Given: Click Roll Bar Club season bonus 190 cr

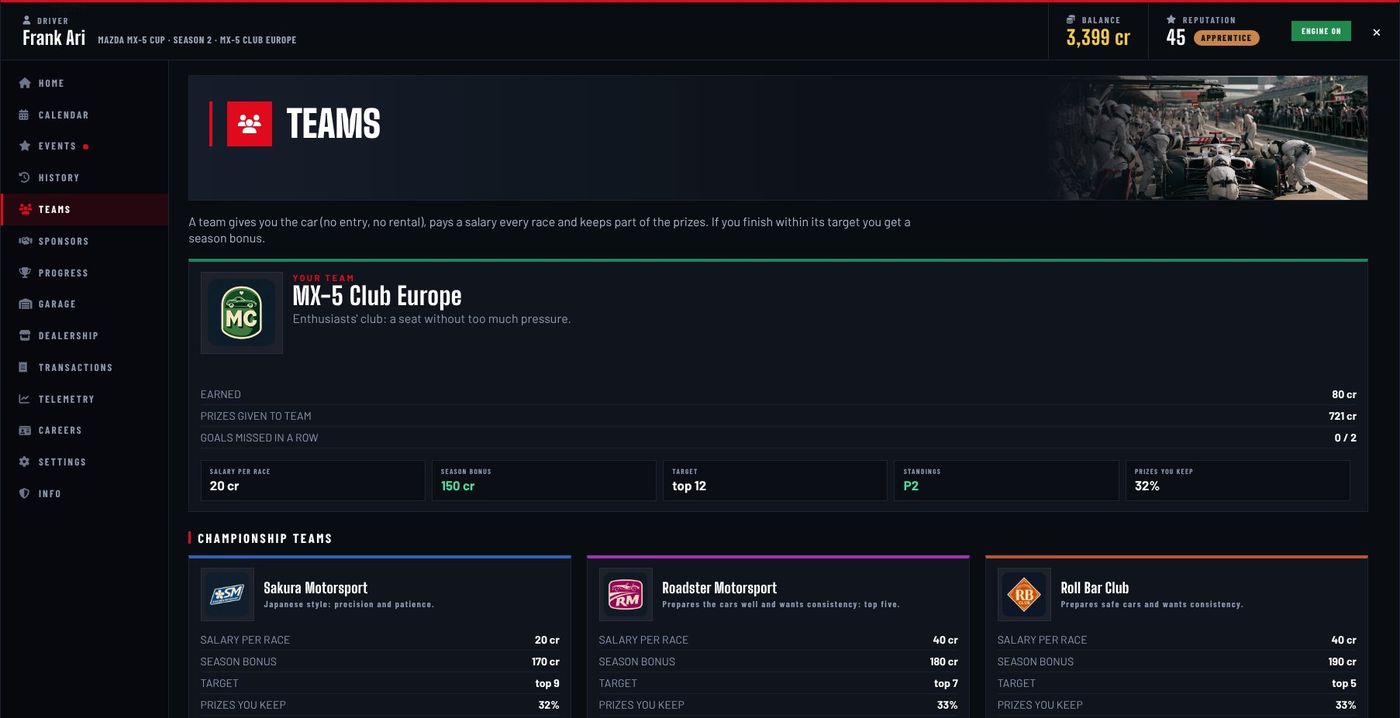Looking at the screenshot, I should point(1342,662).
